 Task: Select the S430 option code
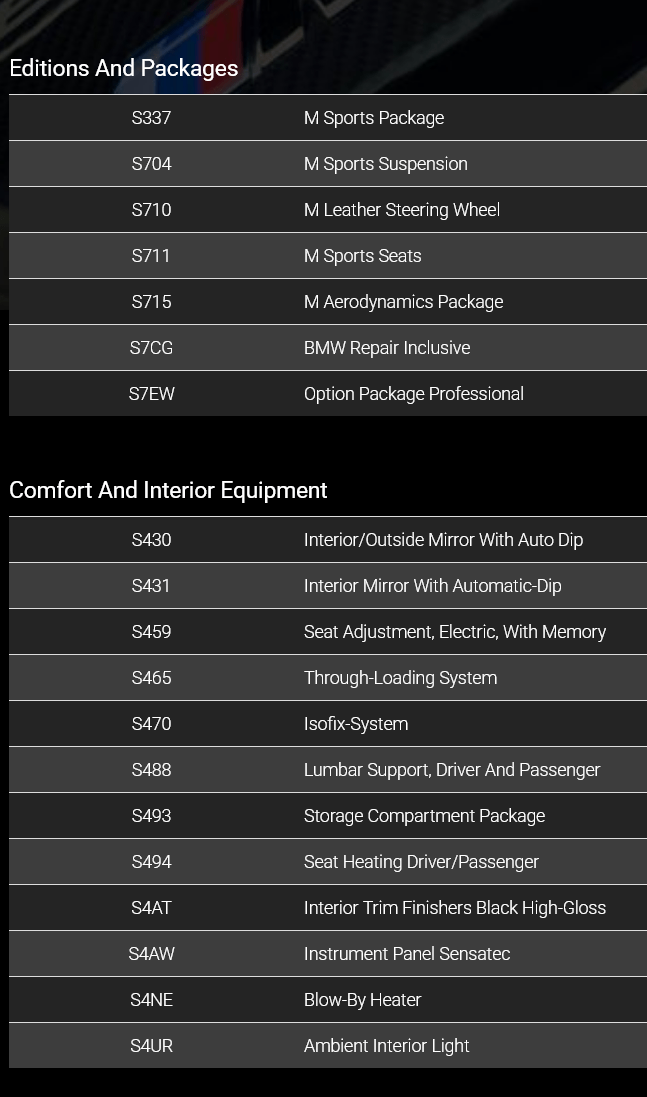pyautogui.click(x=151, y=540)
